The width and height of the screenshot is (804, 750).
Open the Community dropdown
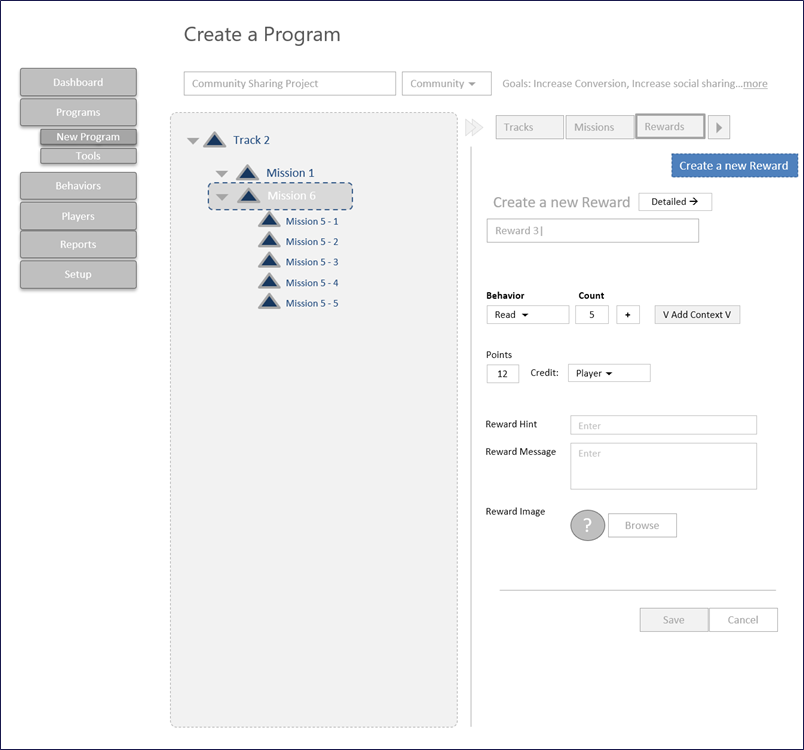446,84
